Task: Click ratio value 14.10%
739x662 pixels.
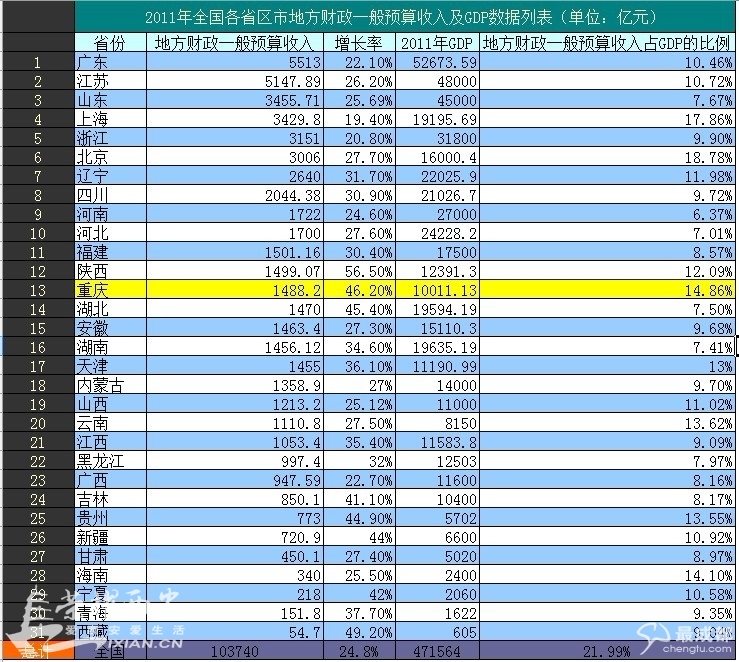Action: tap(607, 575)
